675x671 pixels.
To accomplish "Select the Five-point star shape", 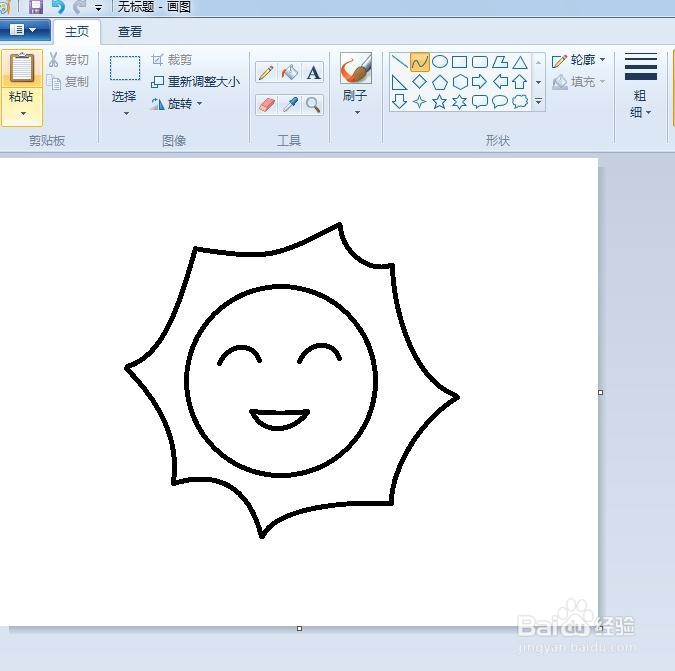I will click(440, 102).
